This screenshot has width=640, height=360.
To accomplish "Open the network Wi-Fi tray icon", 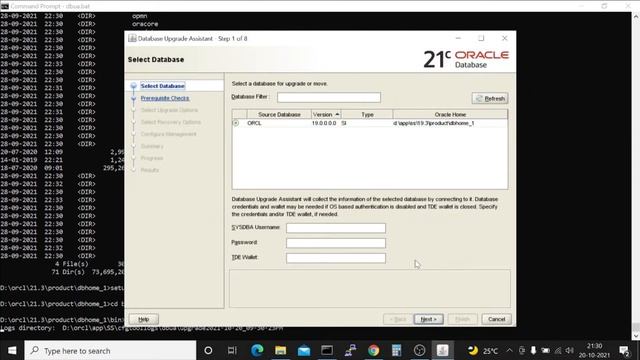I will pyautogui.click(x=558, y=351).
